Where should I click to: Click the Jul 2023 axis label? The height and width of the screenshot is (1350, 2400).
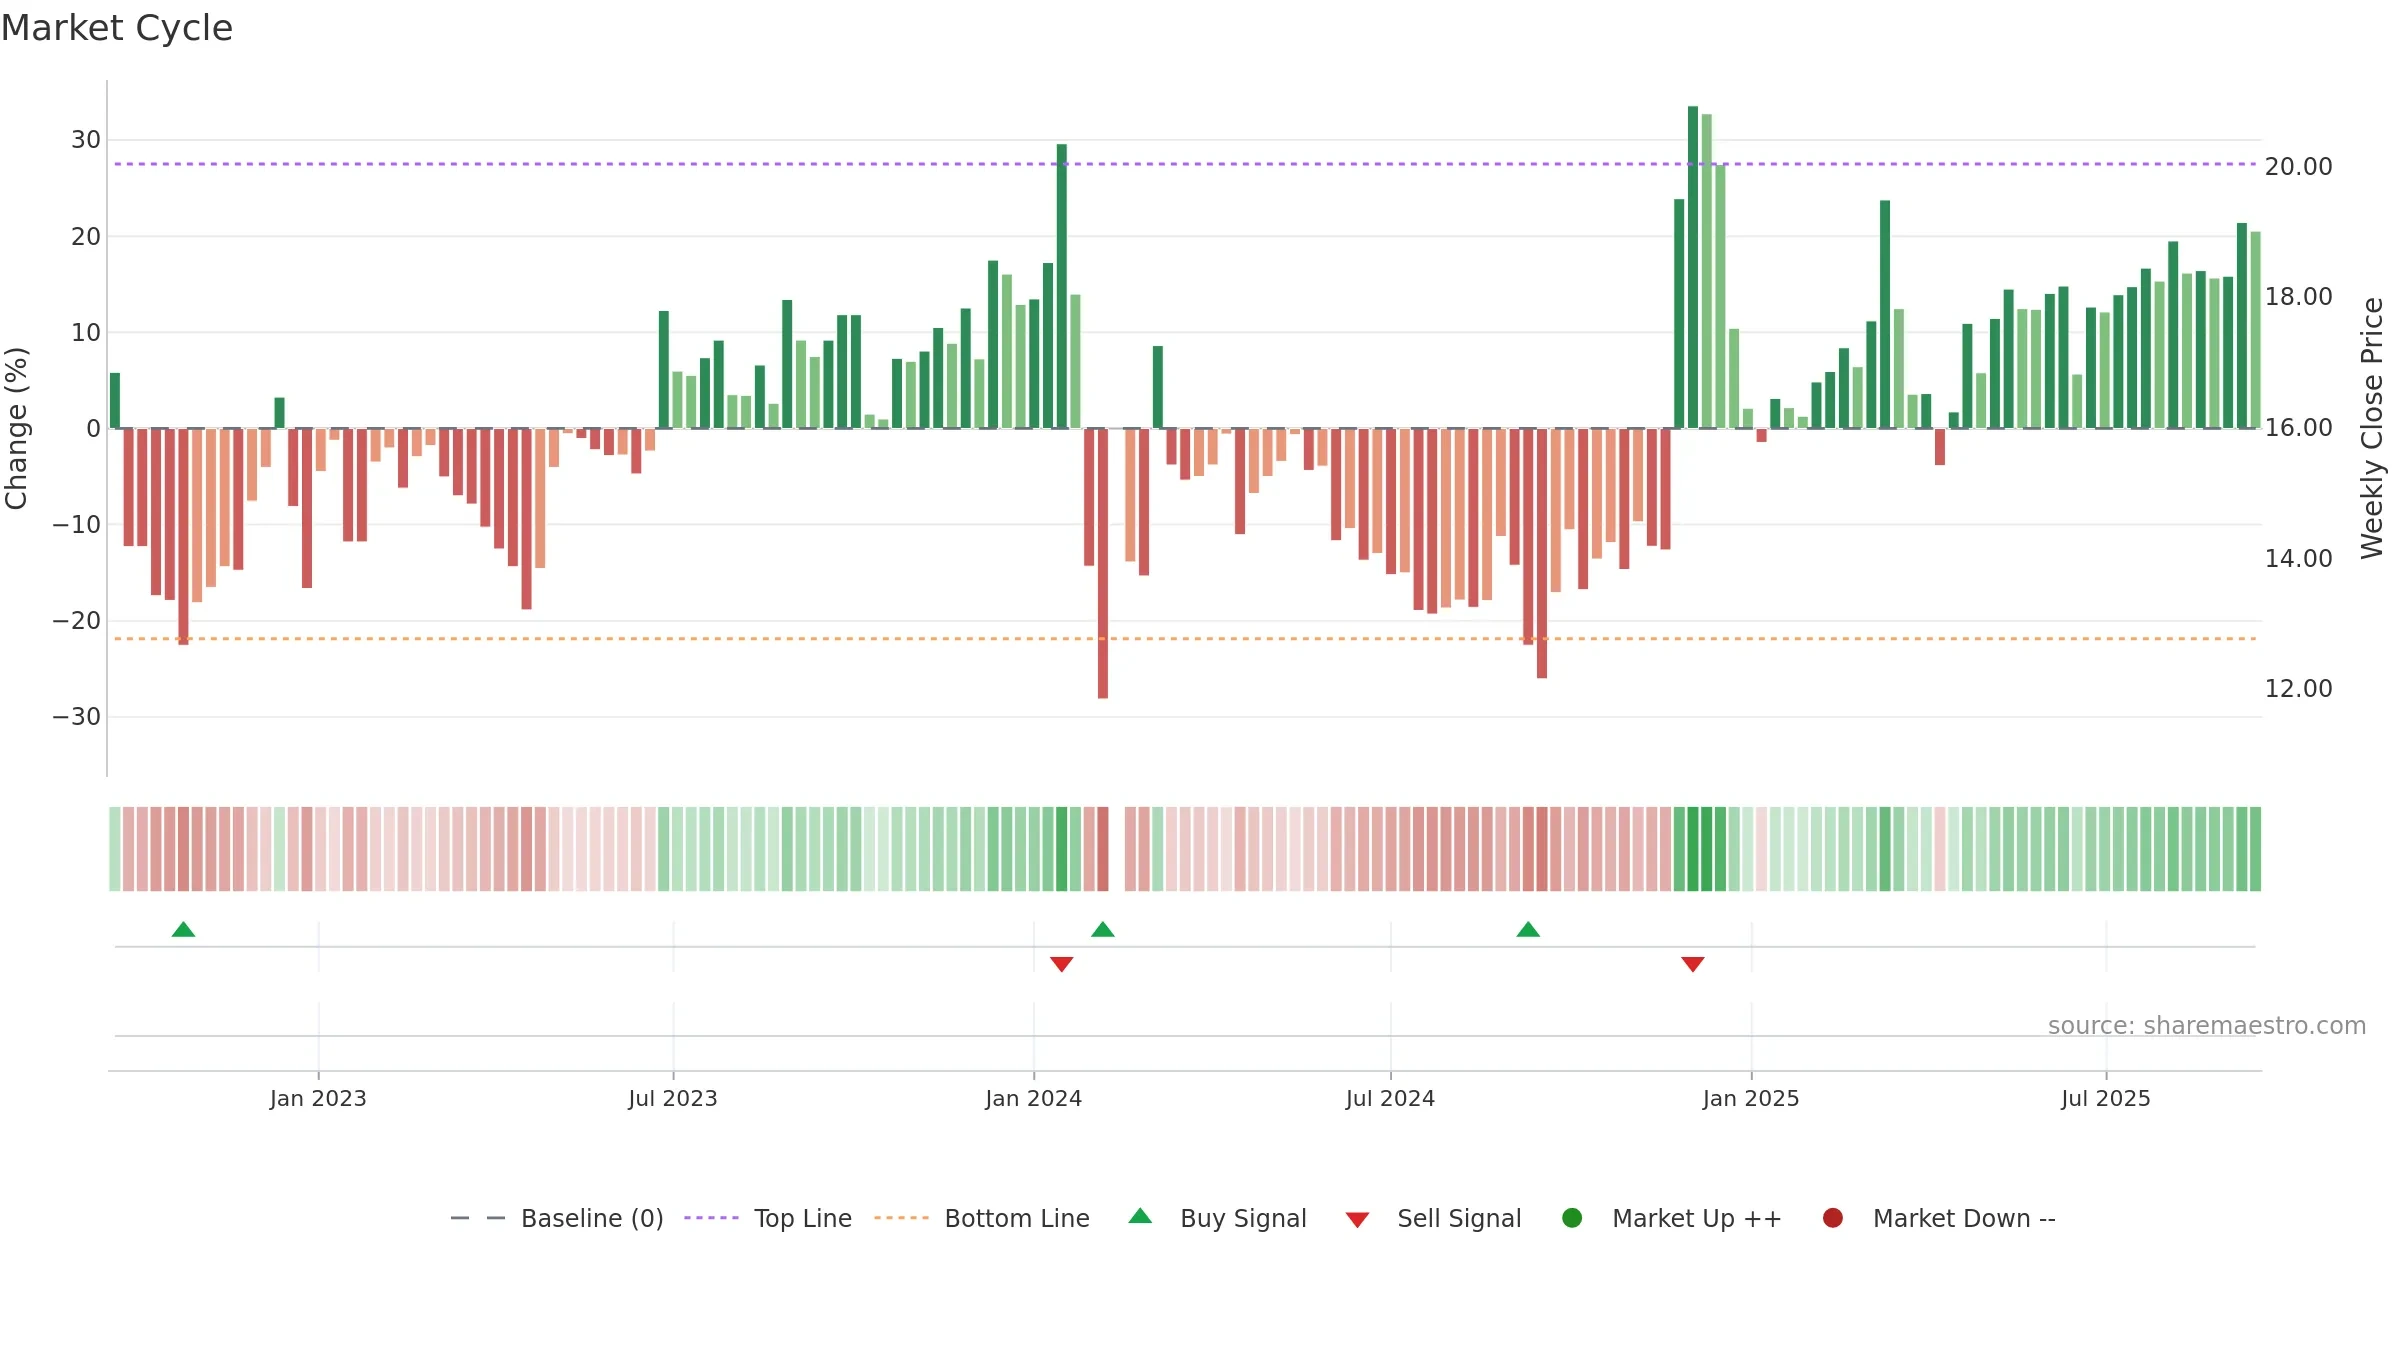[x=673, y=1099]
